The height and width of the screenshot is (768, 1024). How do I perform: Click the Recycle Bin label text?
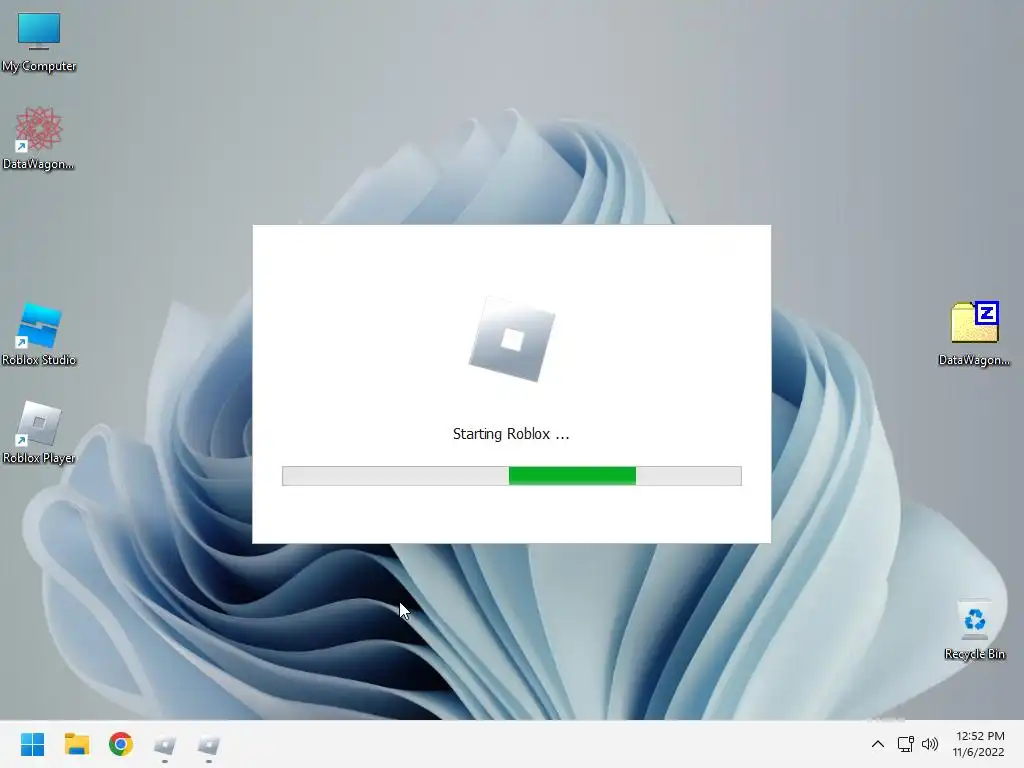pyautogui.click(x=974, y=654)
